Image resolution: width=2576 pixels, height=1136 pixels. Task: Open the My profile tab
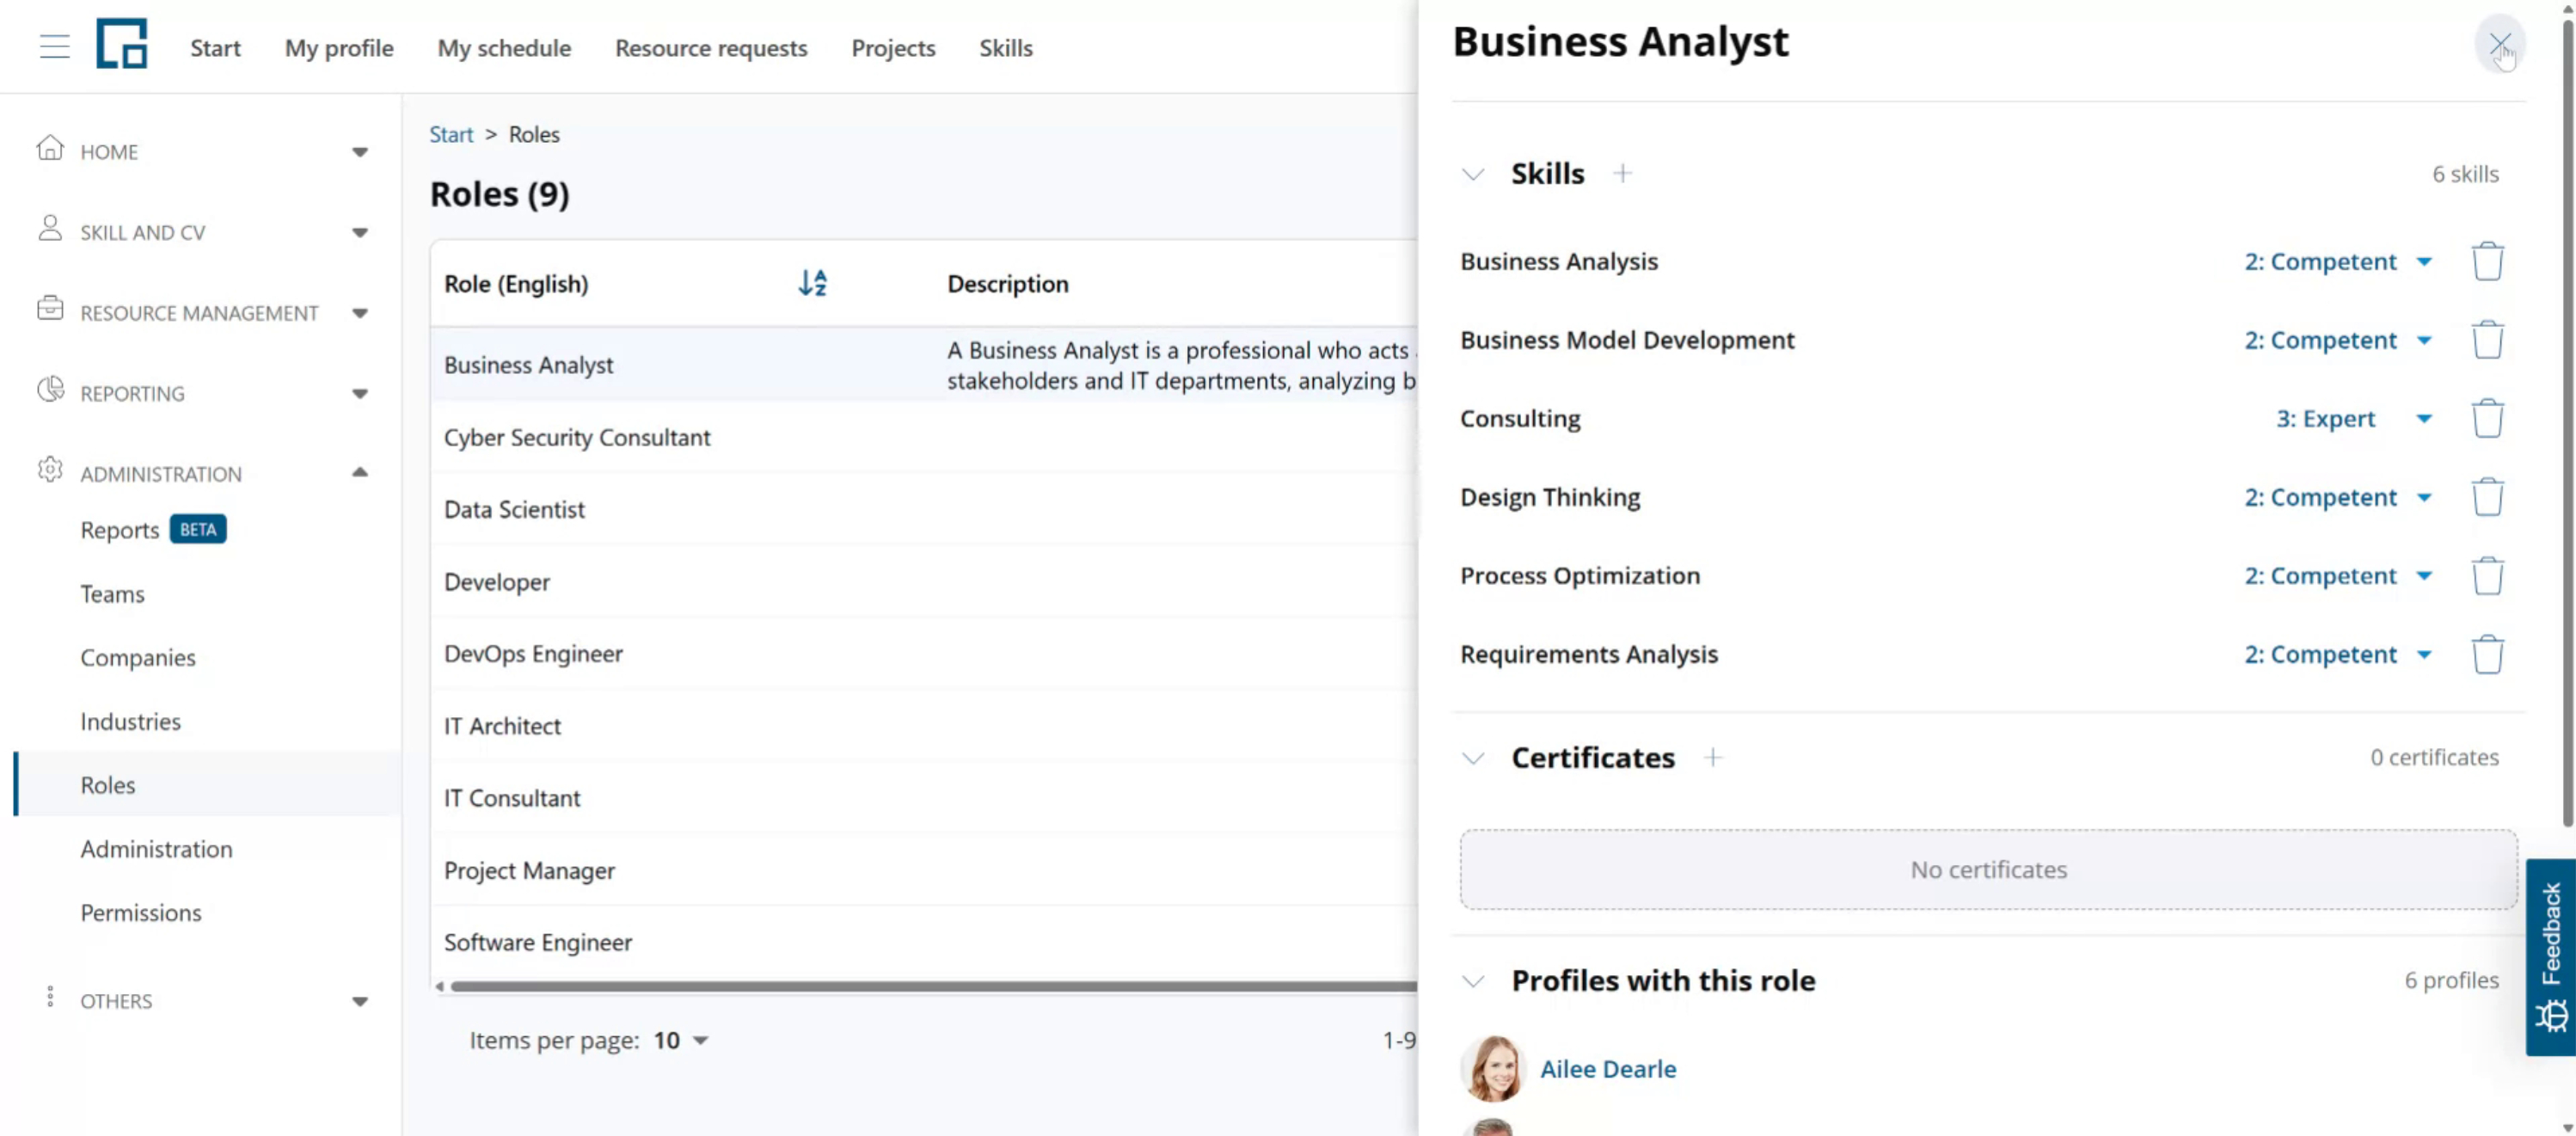point(339,48)
